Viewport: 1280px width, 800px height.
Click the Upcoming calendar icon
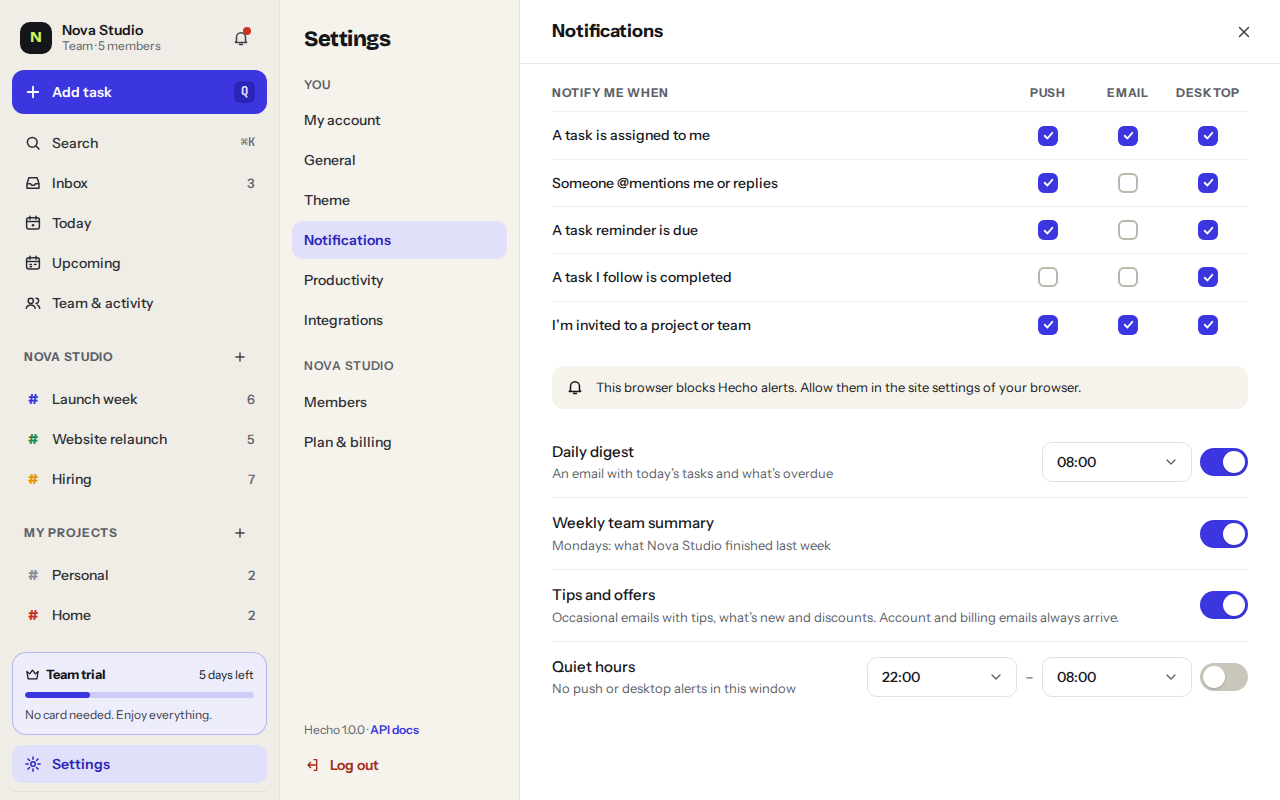point(33,263)
